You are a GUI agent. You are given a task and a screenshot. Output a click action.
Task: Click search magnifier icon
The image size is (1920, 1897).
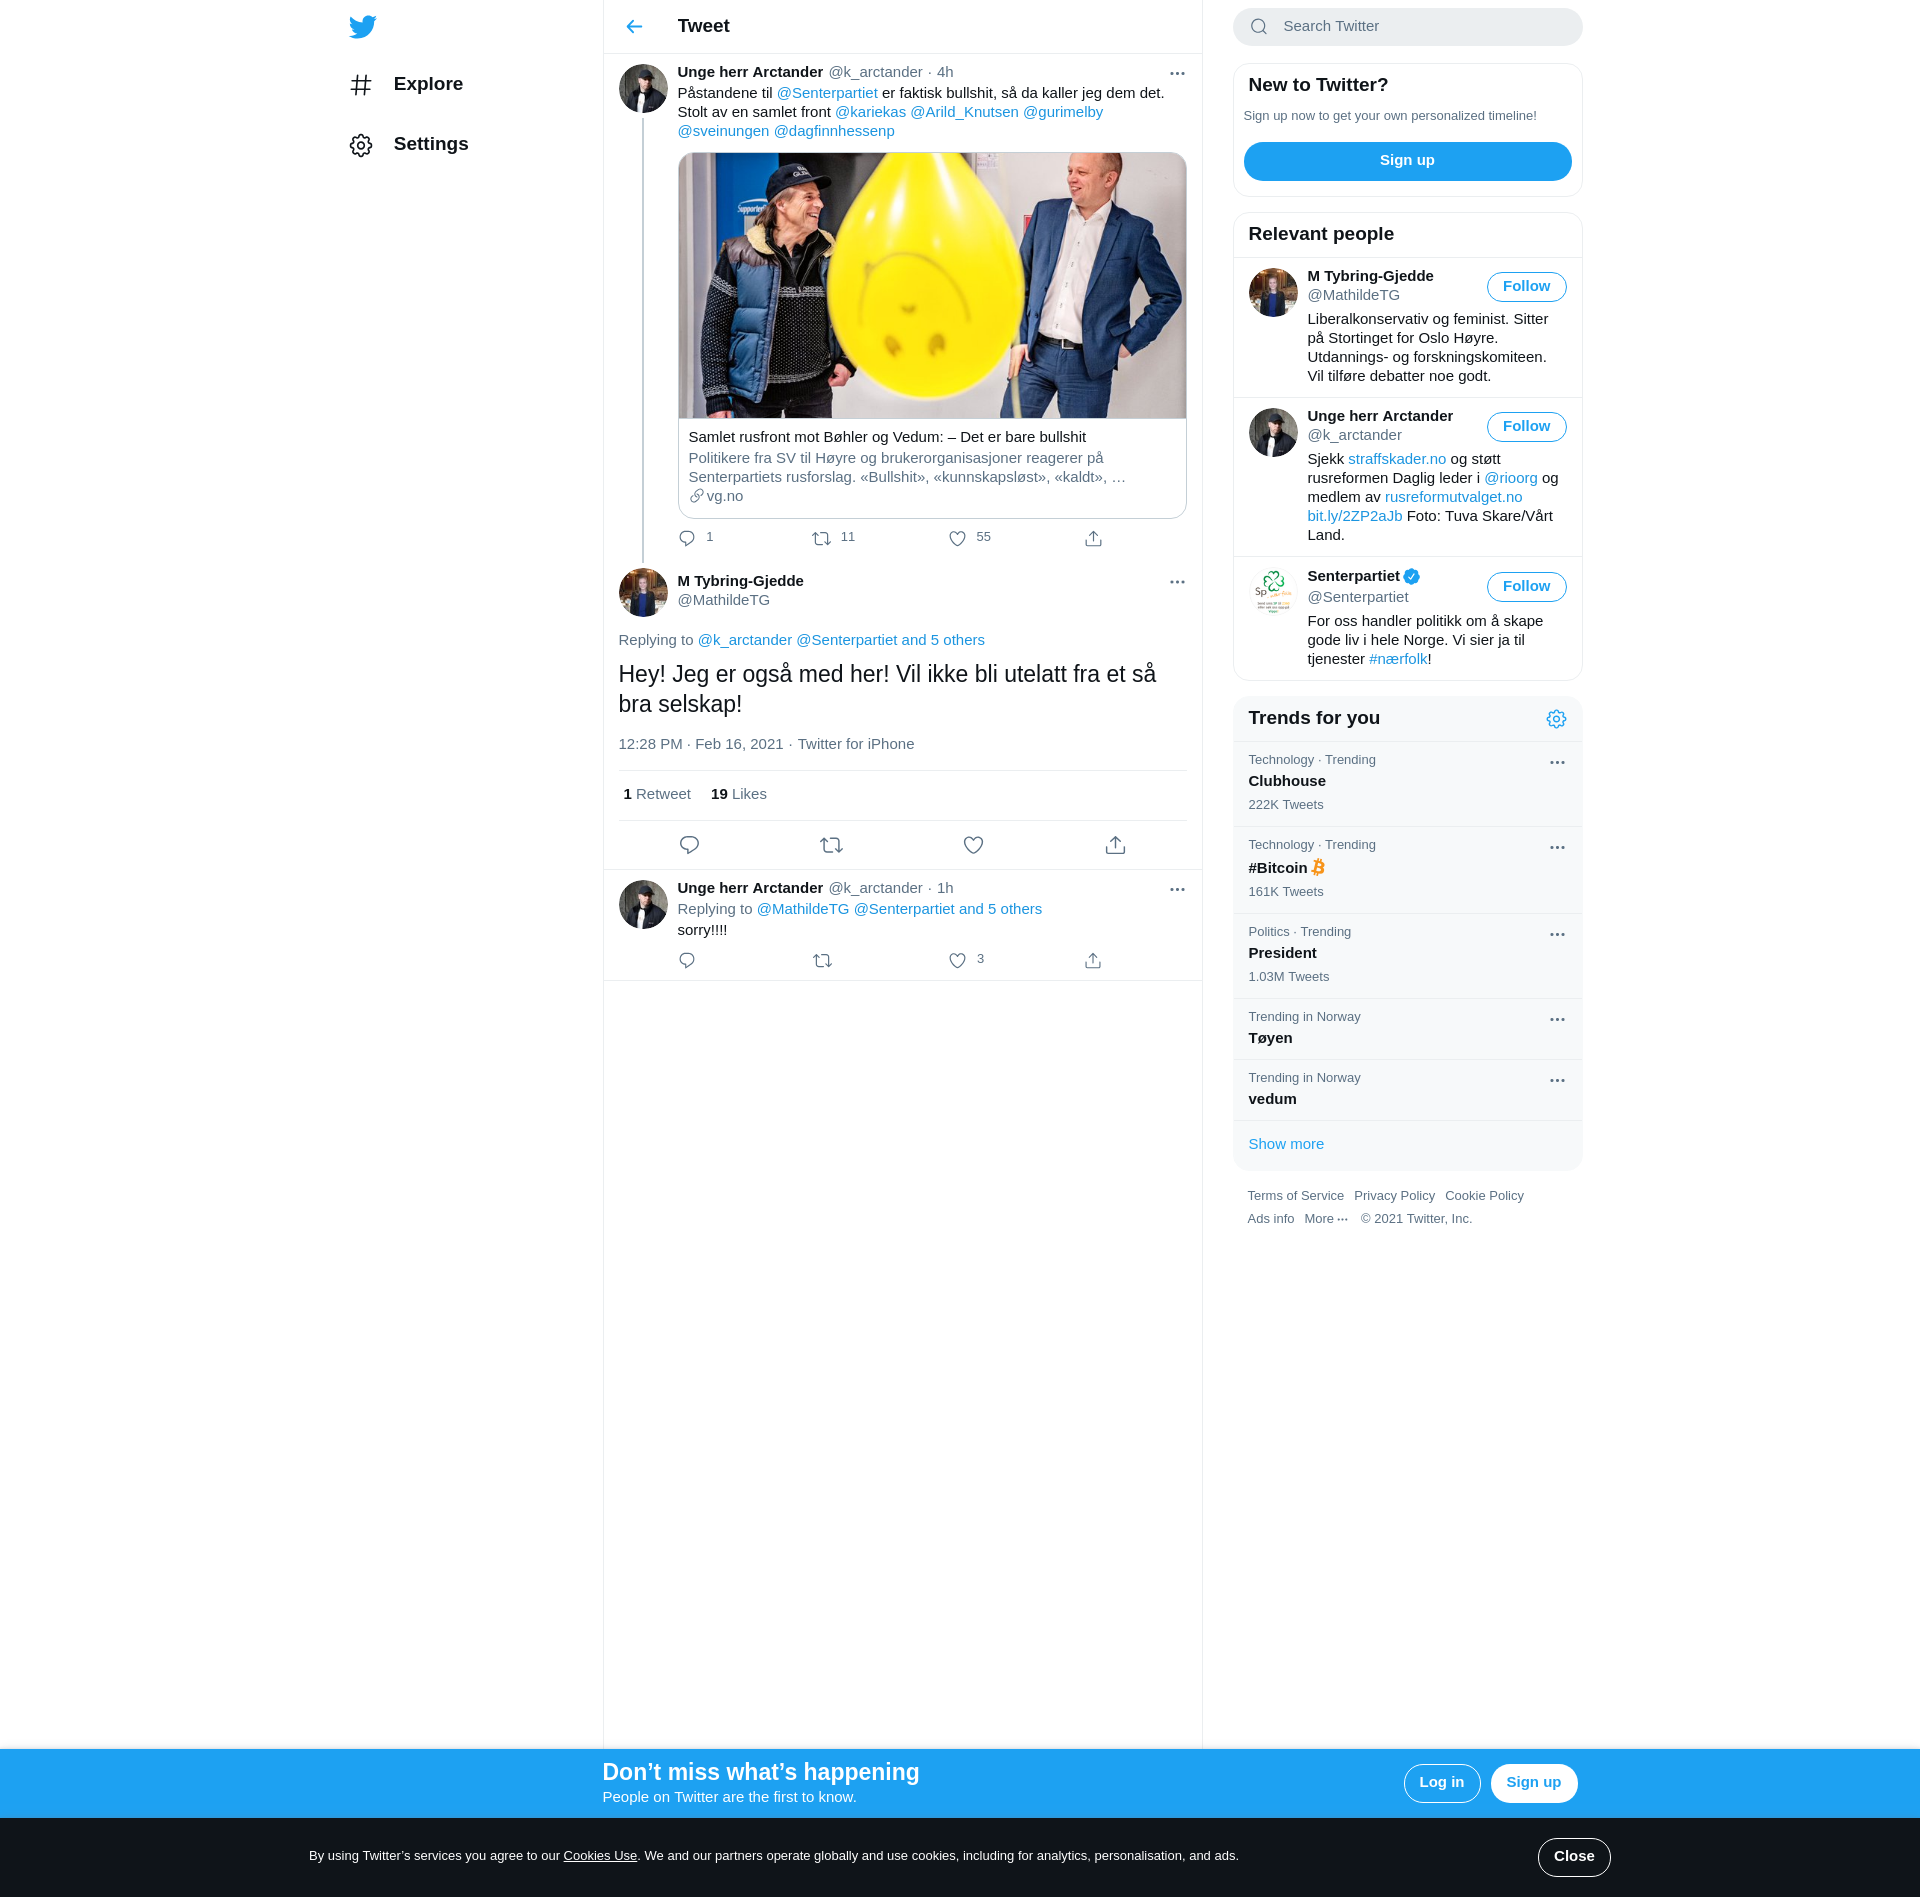point(1259,27)
